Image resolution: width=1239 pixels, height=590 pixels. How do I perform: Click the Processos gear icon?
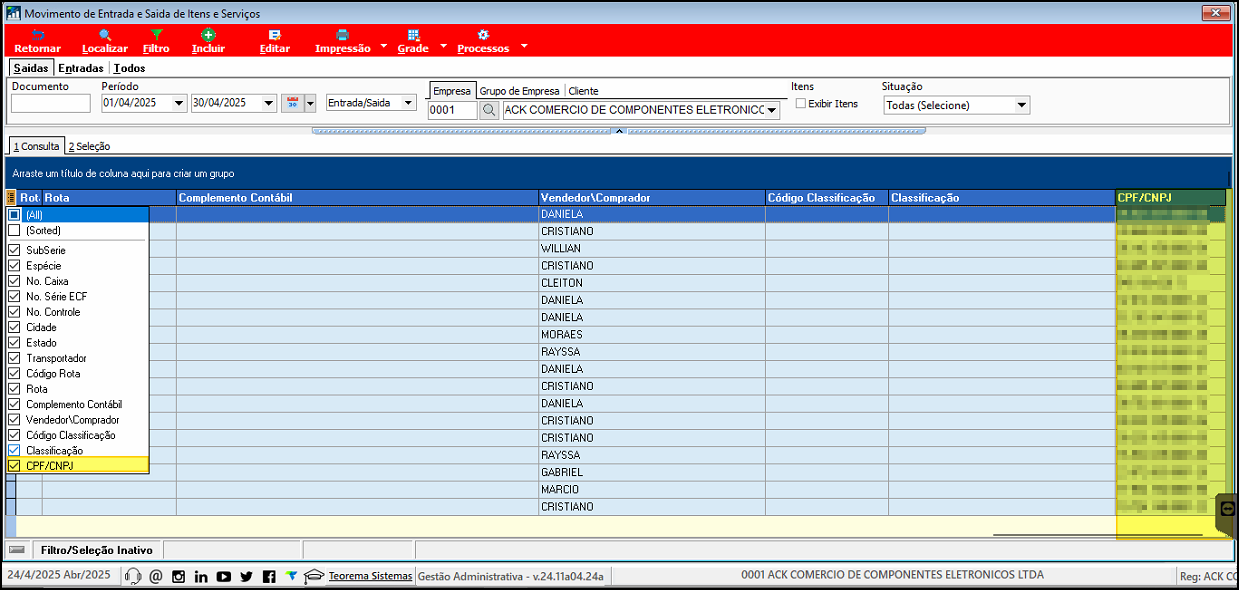coord(483,34)
